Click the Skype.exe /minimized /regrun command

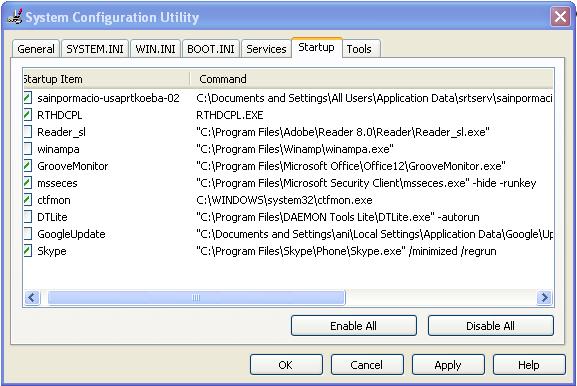[346, 251]
